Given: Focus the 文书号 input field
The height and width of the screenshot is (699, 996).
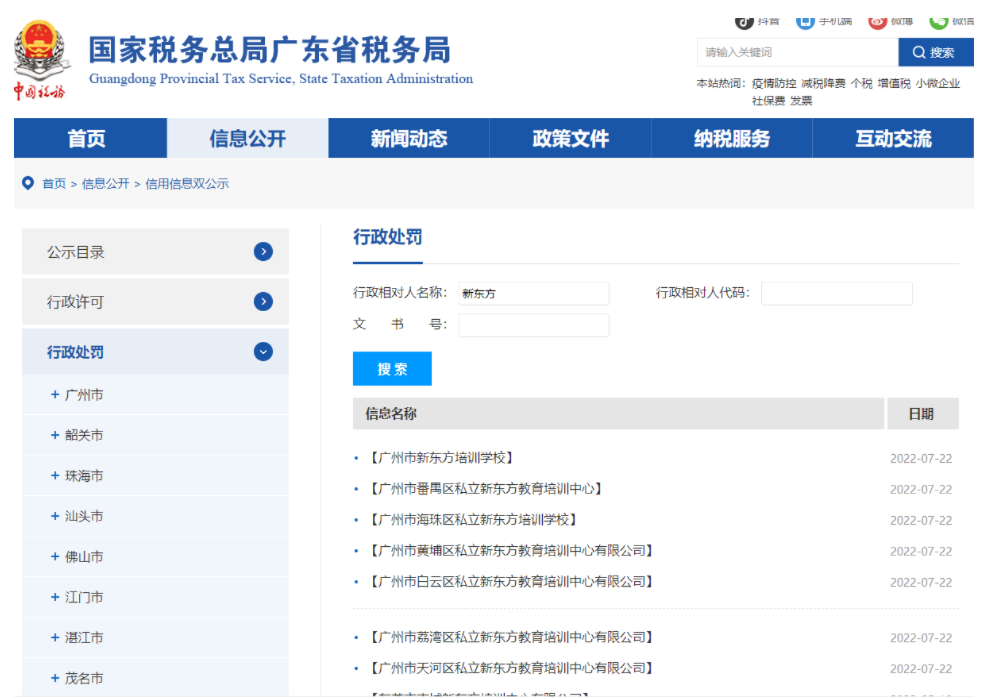Looking at the screenshot, I should (534, 325).
